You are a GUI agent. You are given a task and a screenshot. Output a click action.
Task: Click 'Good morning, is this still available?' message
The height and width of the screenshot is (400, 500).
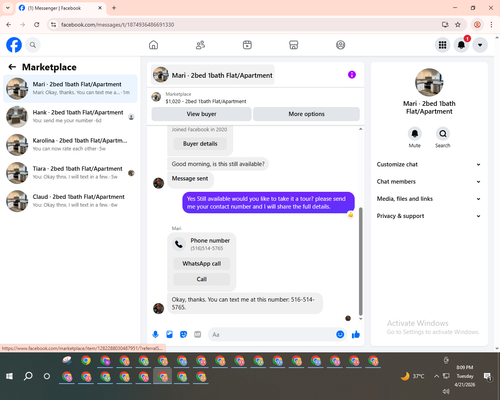(x=218, y=164)
